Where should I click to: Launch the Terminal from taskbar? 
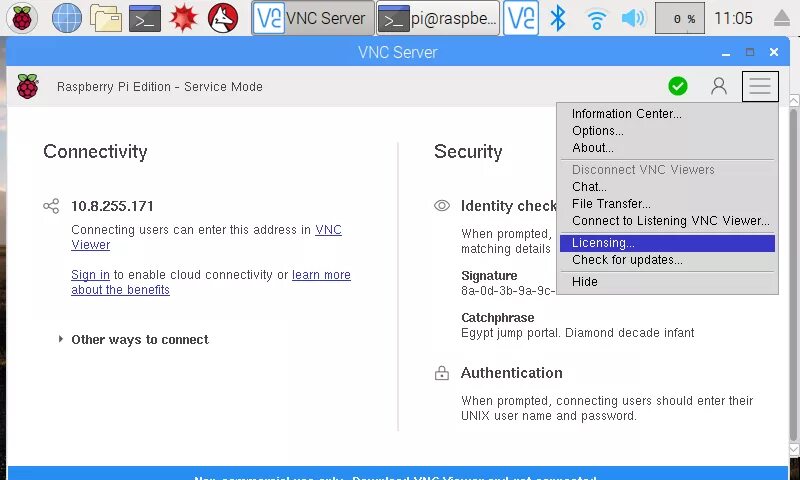point(145,18)
